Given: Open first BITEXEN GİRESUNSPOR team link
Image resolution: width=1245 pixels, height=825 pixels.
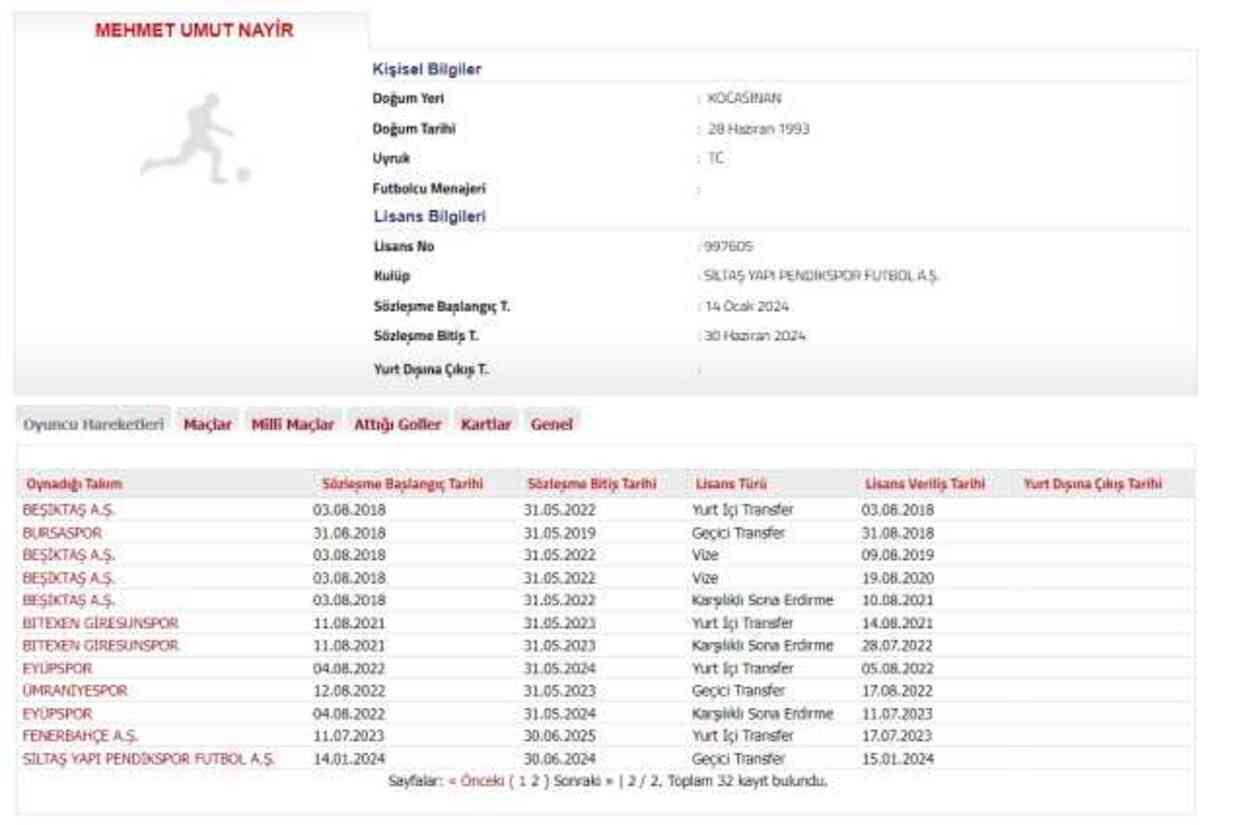Looking at the screenshot, I should tap(100, 623).
